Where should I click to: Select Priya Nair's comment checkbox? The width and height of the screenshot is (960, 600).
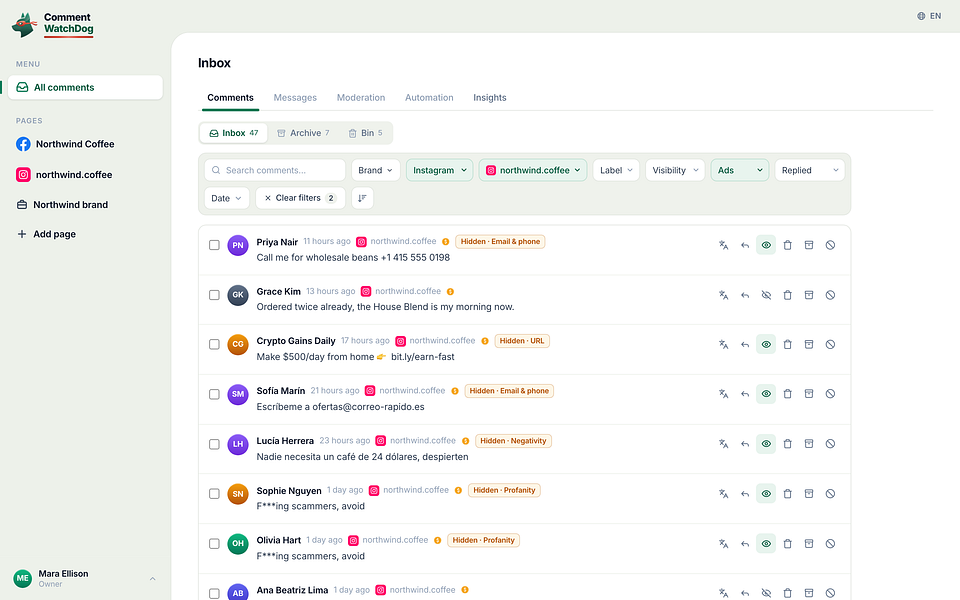(x=214, y=245)
